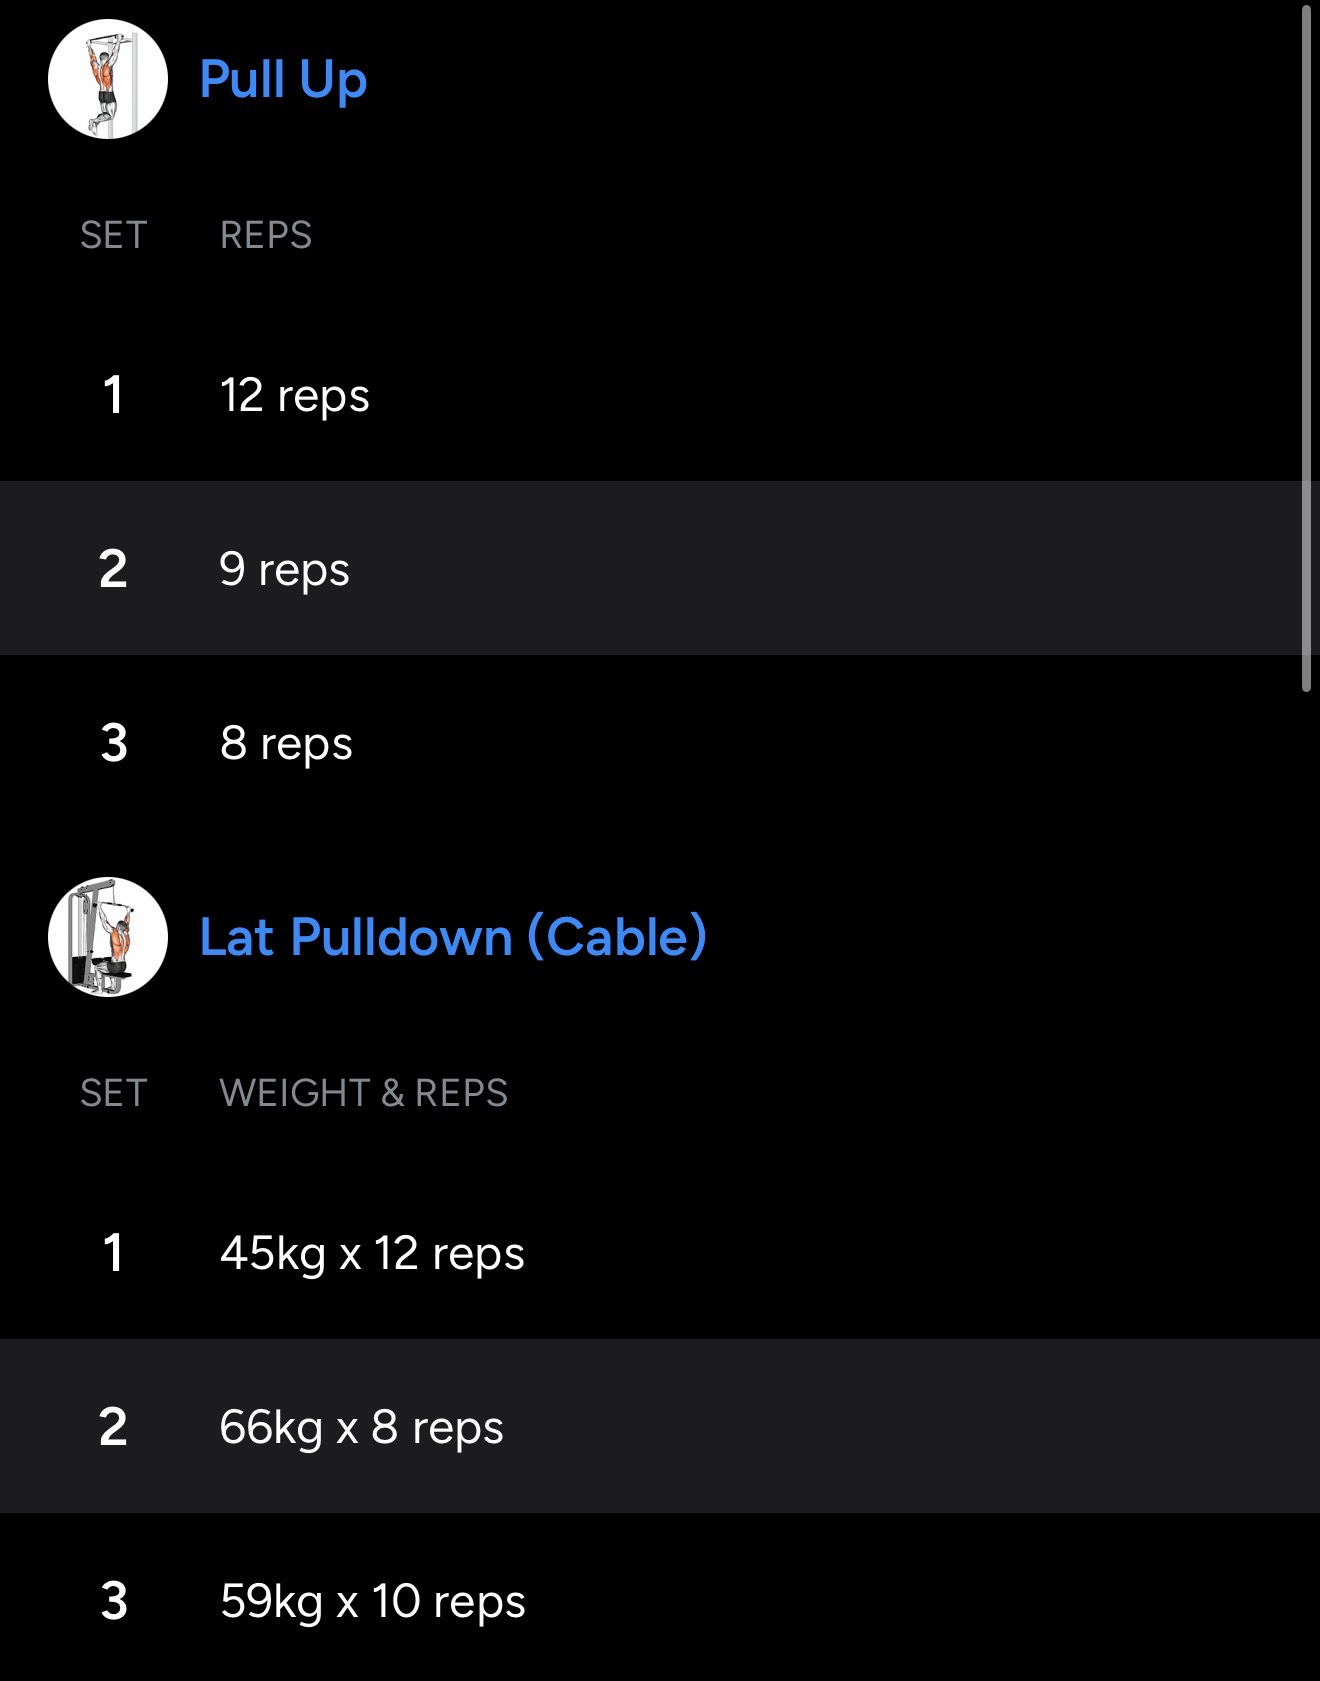Tap set number 1 under Lat Pulldown
This screenshot has width=1320, height=1681.
click(113, 1253)
